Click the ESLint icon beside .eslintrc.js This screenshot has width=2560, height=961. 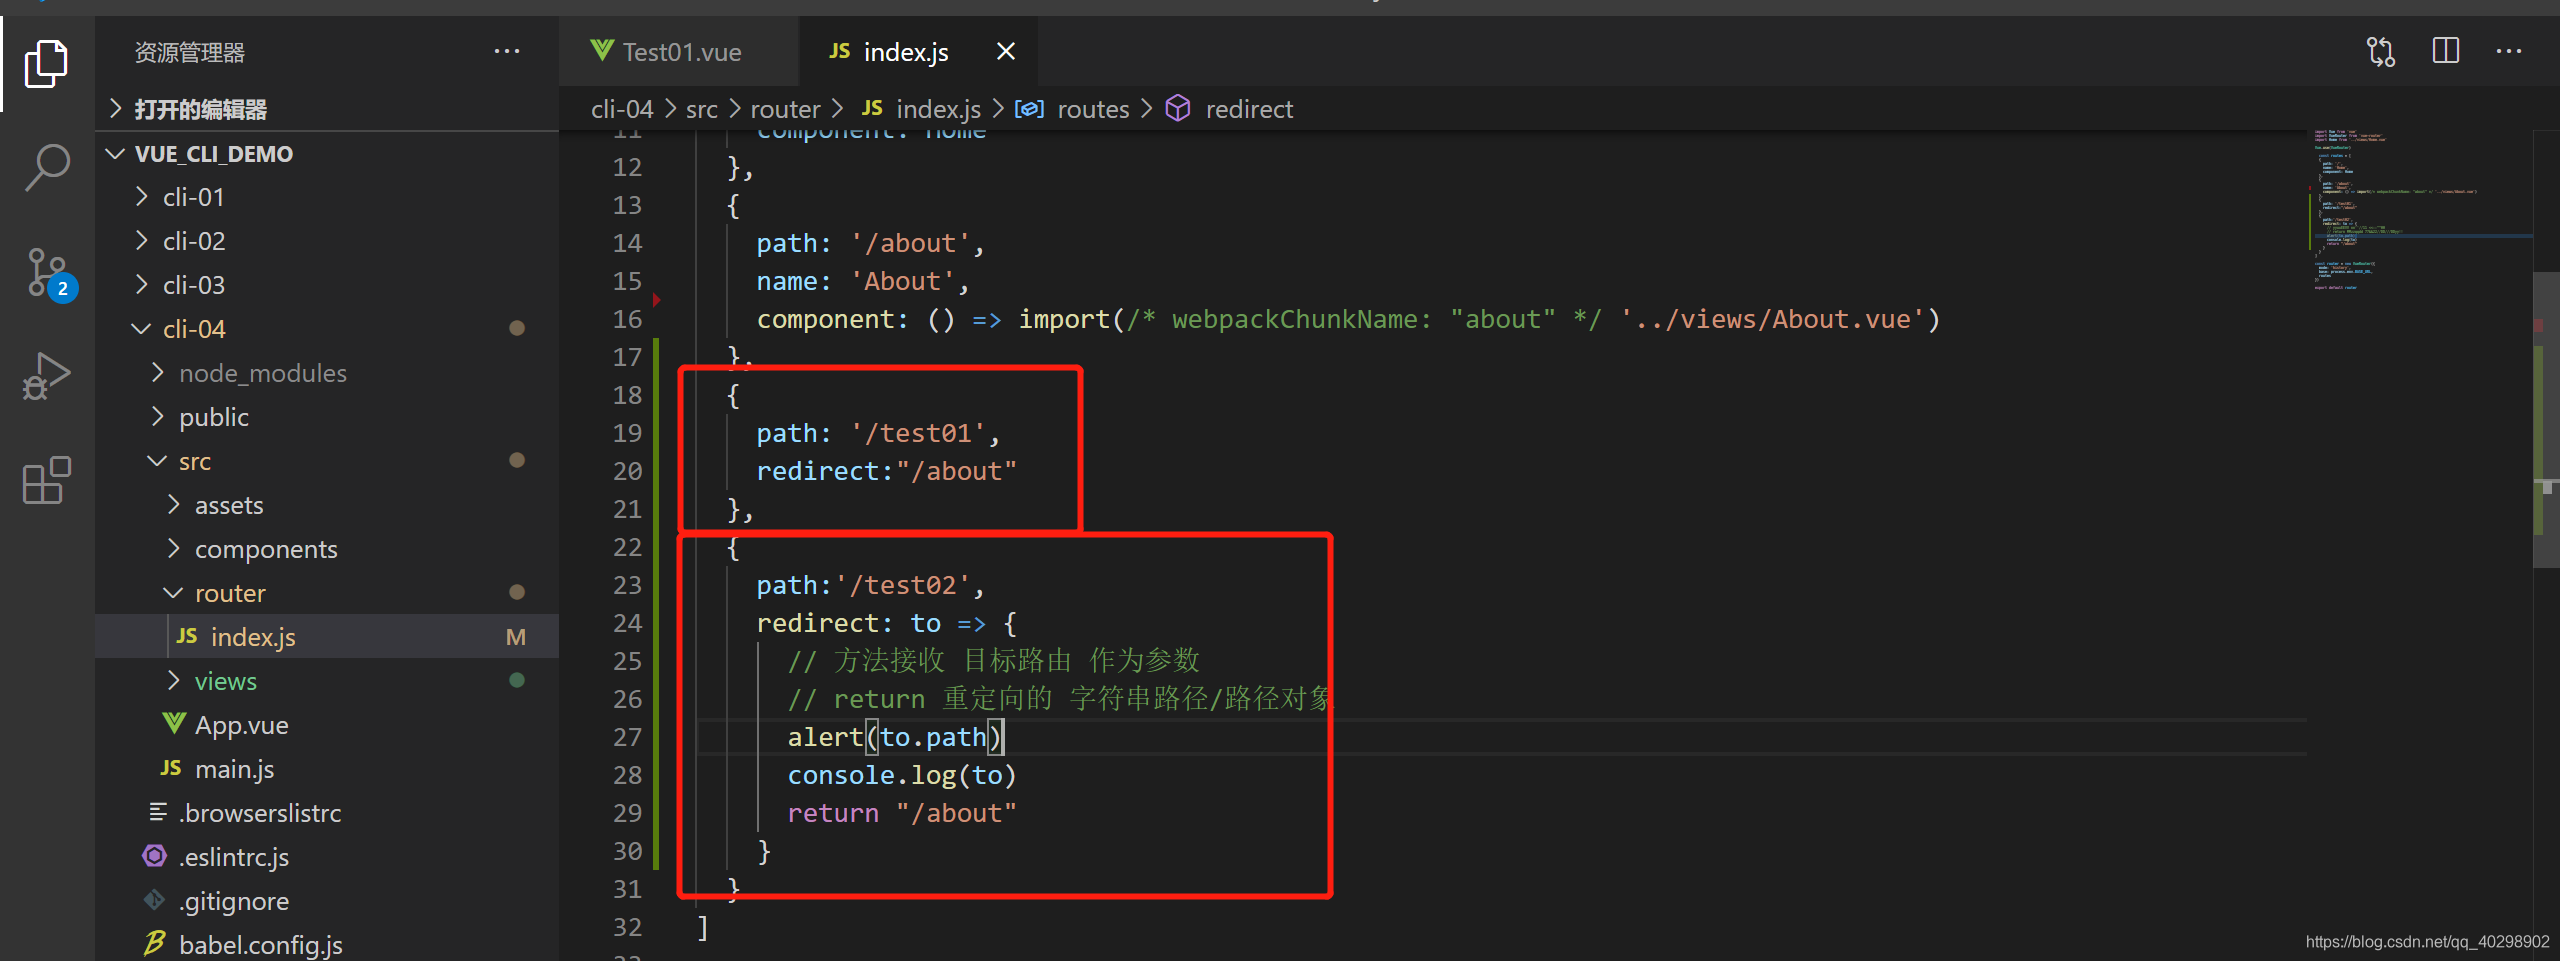click(x=155, y=856)
